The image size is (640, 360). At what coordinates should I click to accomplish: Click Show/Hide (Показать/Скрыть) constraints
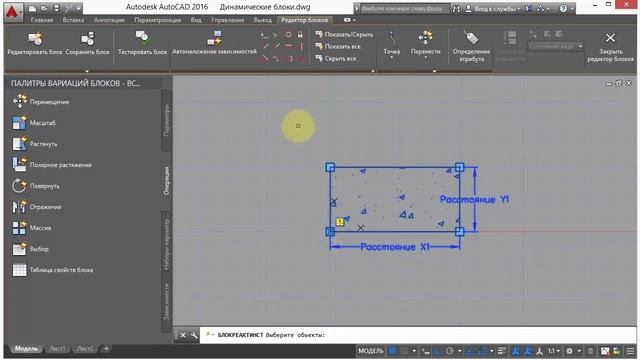[x=344, y=35]
